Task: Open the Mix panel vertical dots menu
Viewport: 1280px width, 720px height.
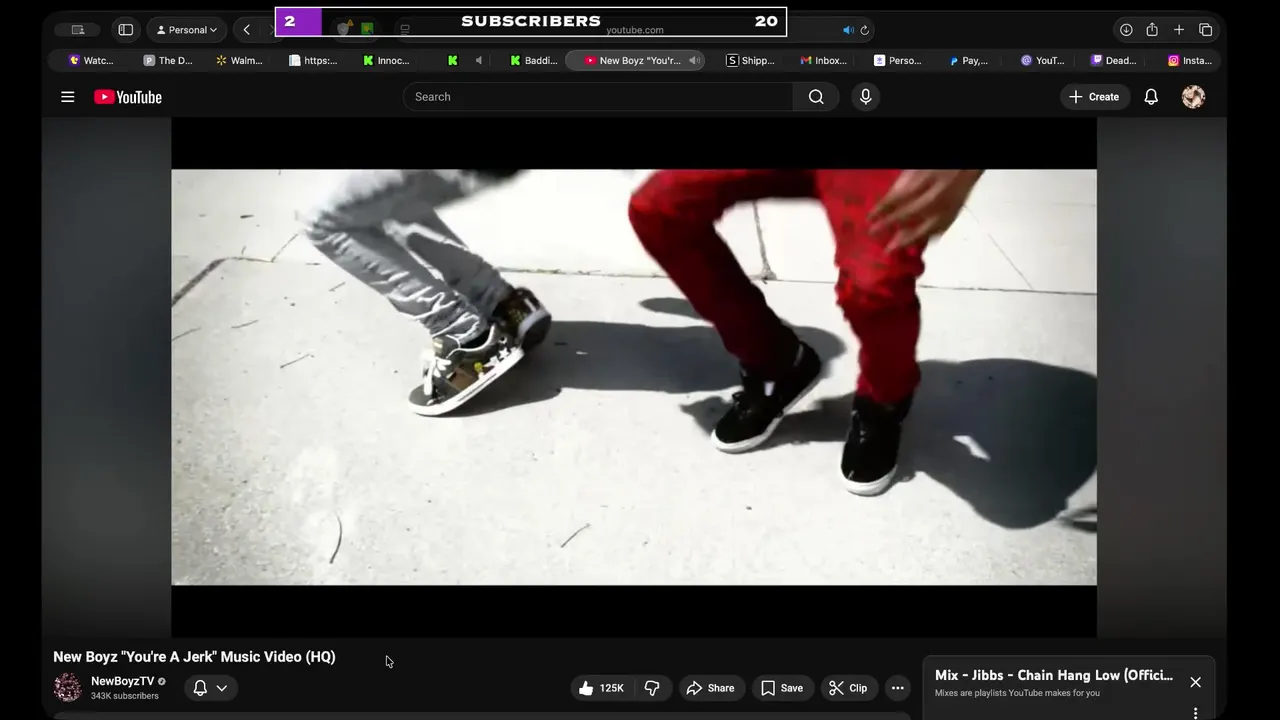Action: pyautogui.click(x=1195, y=713)
